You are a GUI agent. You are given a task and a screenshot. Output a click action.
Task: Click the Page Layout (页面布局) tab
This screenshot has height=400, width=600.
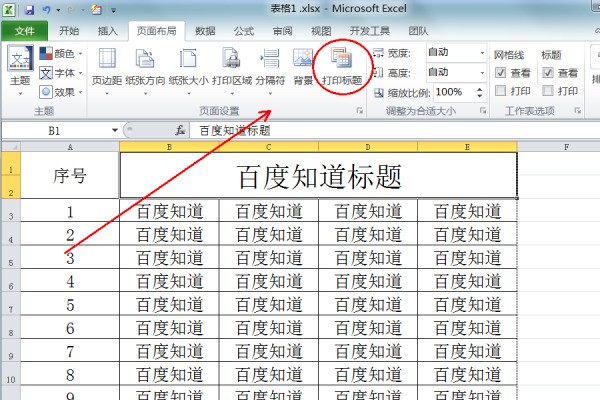click(x=157, y=31)
